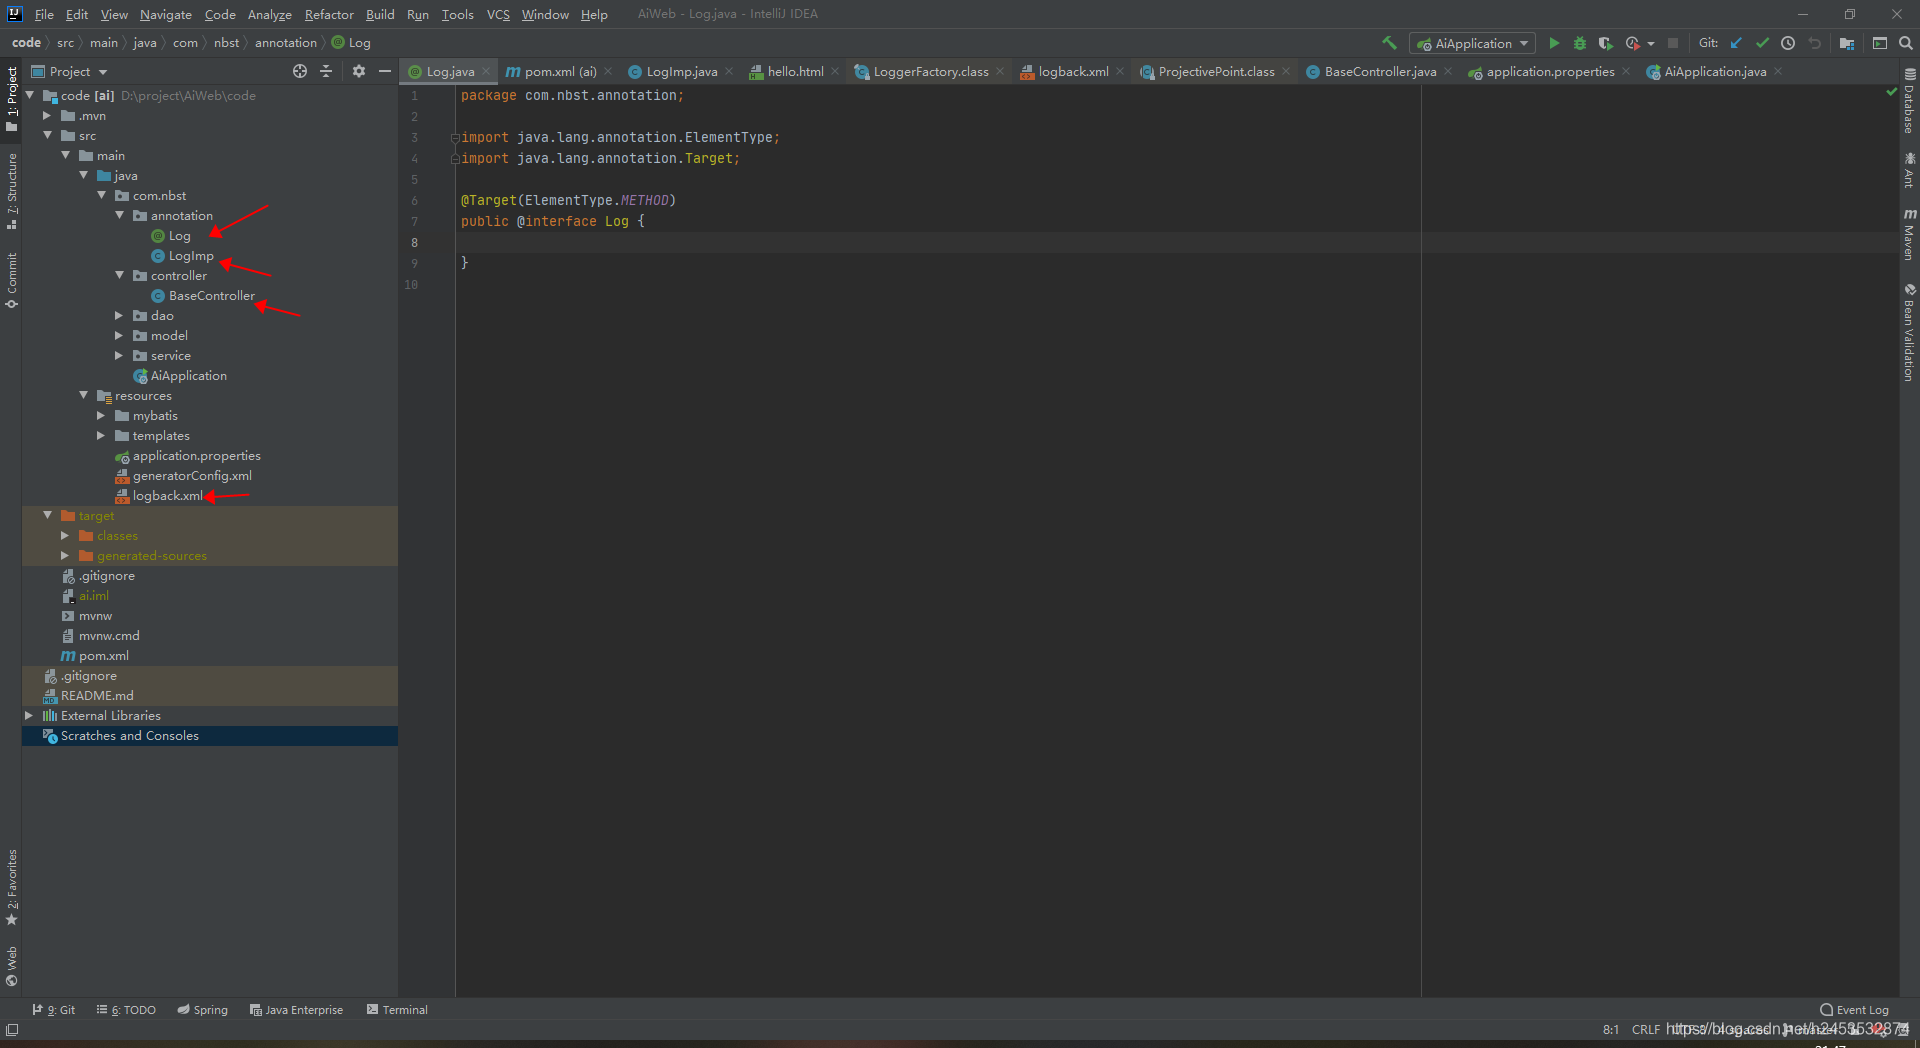The width and height of the screenshot is (1920, 1048).
Task: Close the hello.html tab
Action: pos(835,71)
